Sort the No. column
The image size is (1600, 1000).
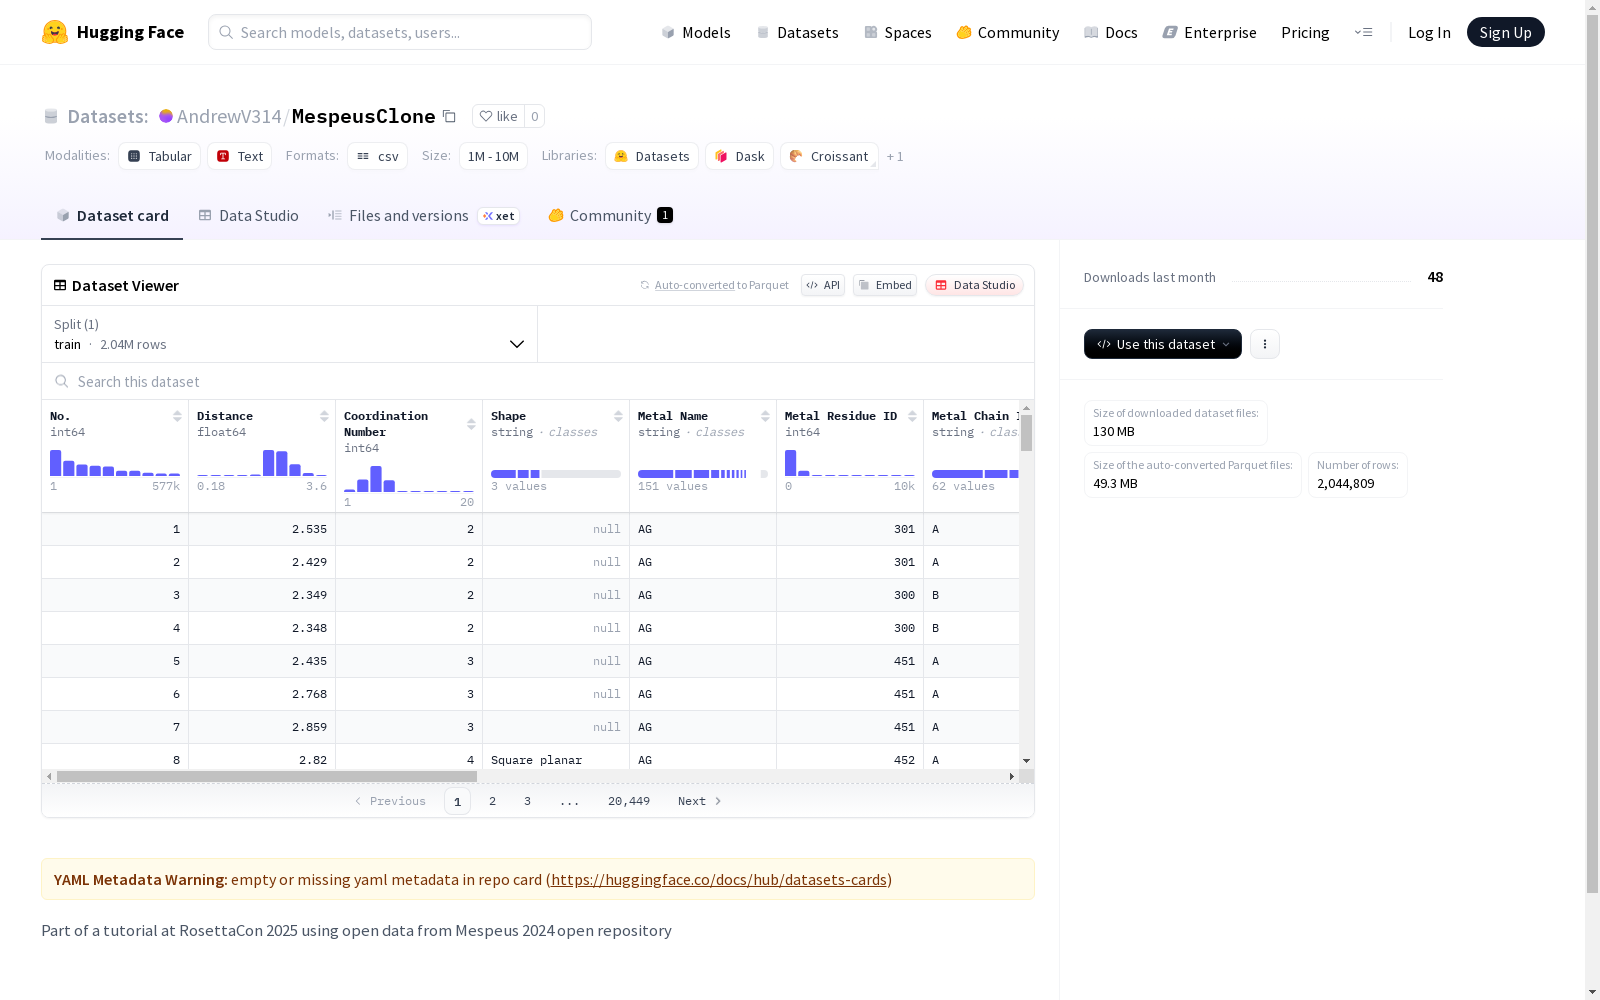[x=177, y=416]
